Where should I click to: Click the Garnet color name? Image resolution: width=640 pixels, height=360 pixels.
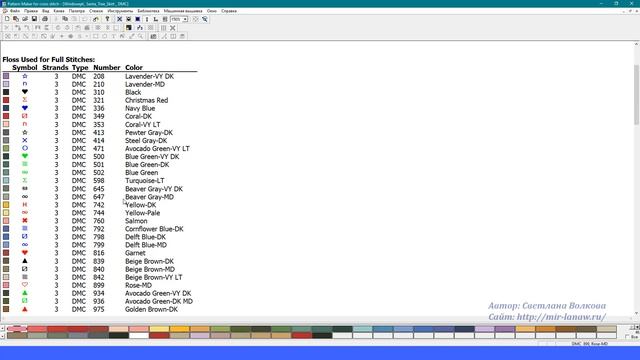click(x=135, y=253)
